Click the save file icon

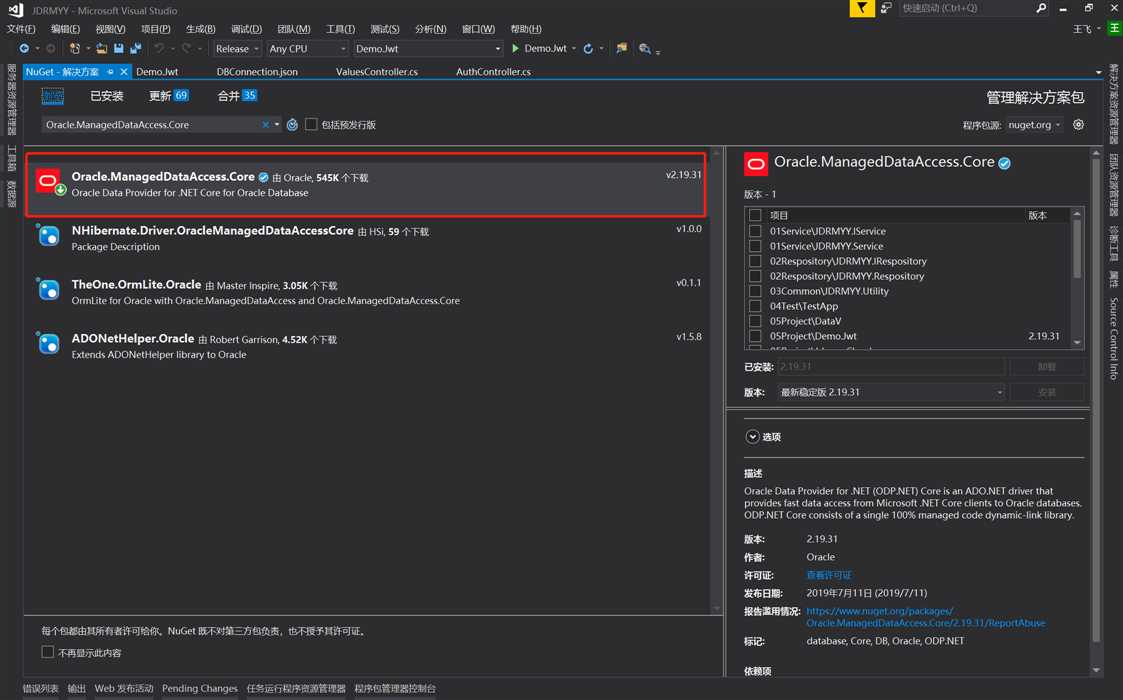pyautogui.click(x=119, y=49)
